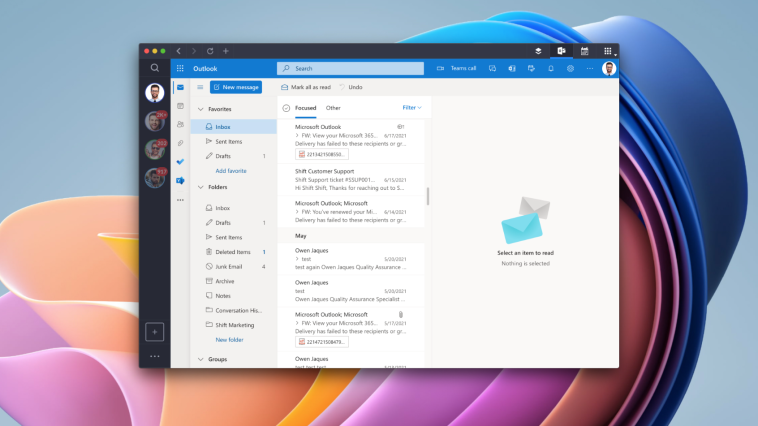Switch to the avatar with 2K+ badge

point(155,121)
